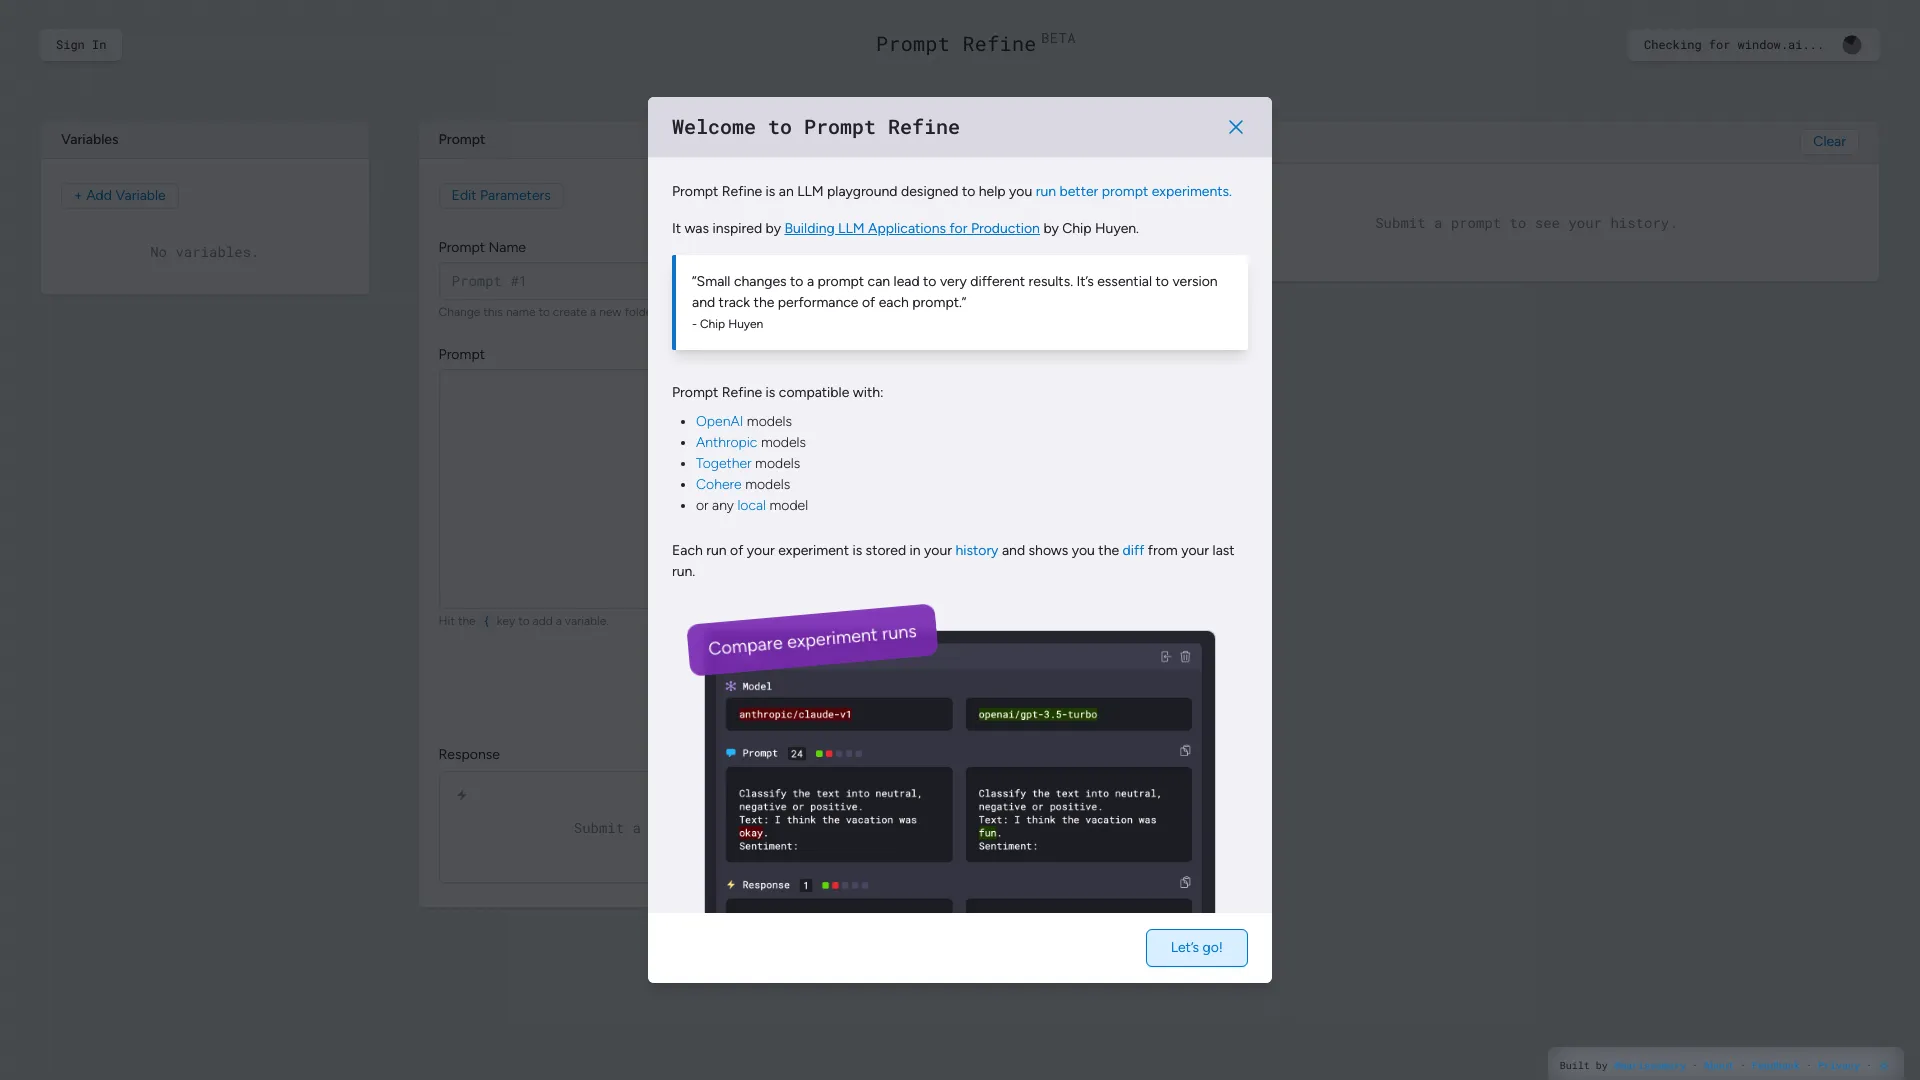This screenshot has height=1080, width=1920.
Task: Click the 'Welcome to Prompt Refine' heading
Action: [816, 127]
